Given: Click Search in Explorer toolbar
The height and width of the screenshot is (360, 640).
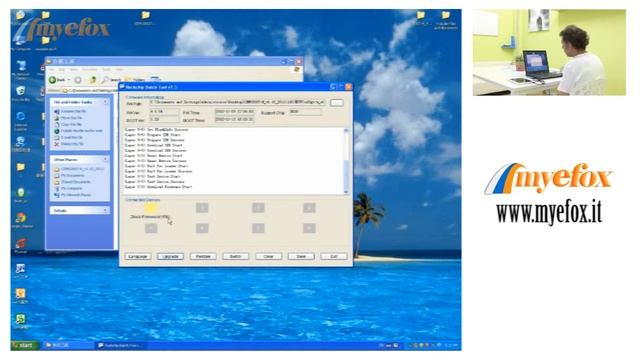Looking at the screenshot, I should point(111,80).
